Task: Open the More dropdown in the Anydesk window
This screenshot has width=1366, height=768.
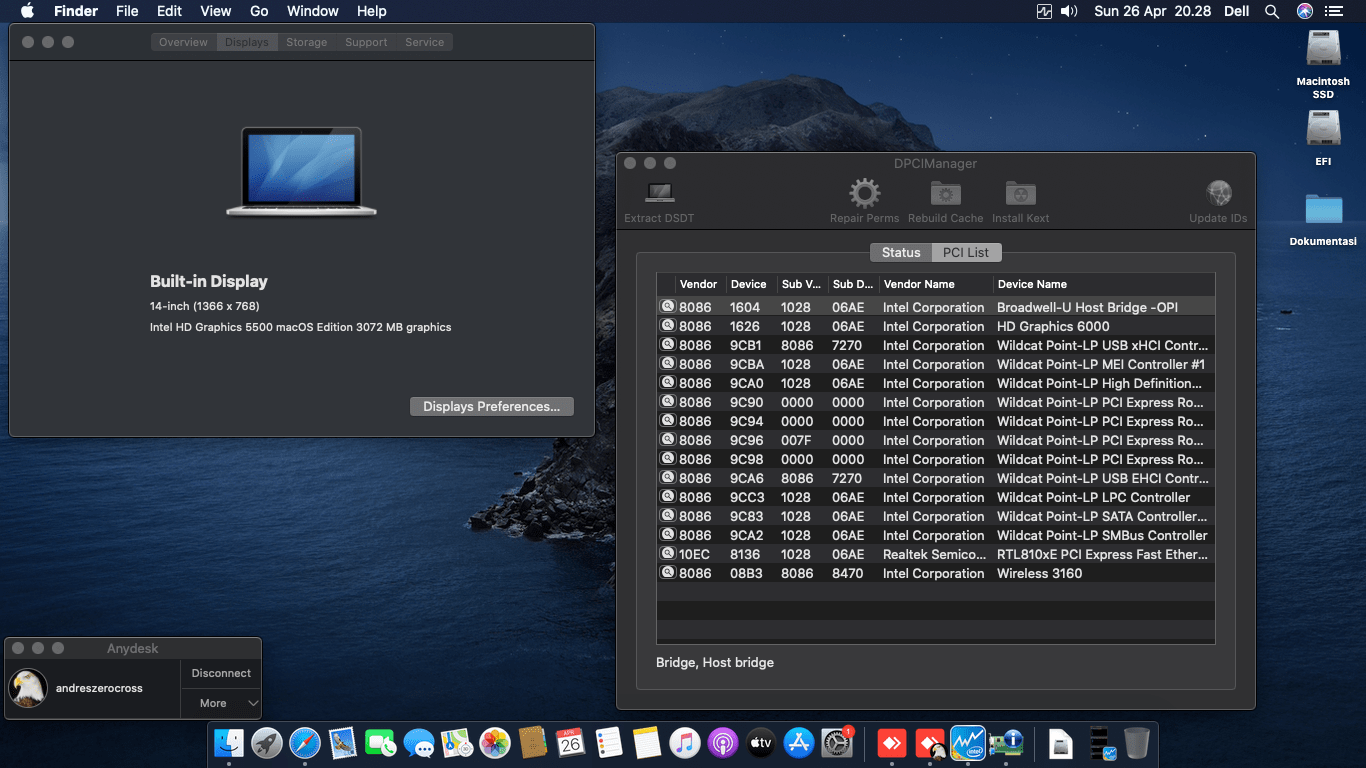Action: pyautogui.click(x=221, y=703)
